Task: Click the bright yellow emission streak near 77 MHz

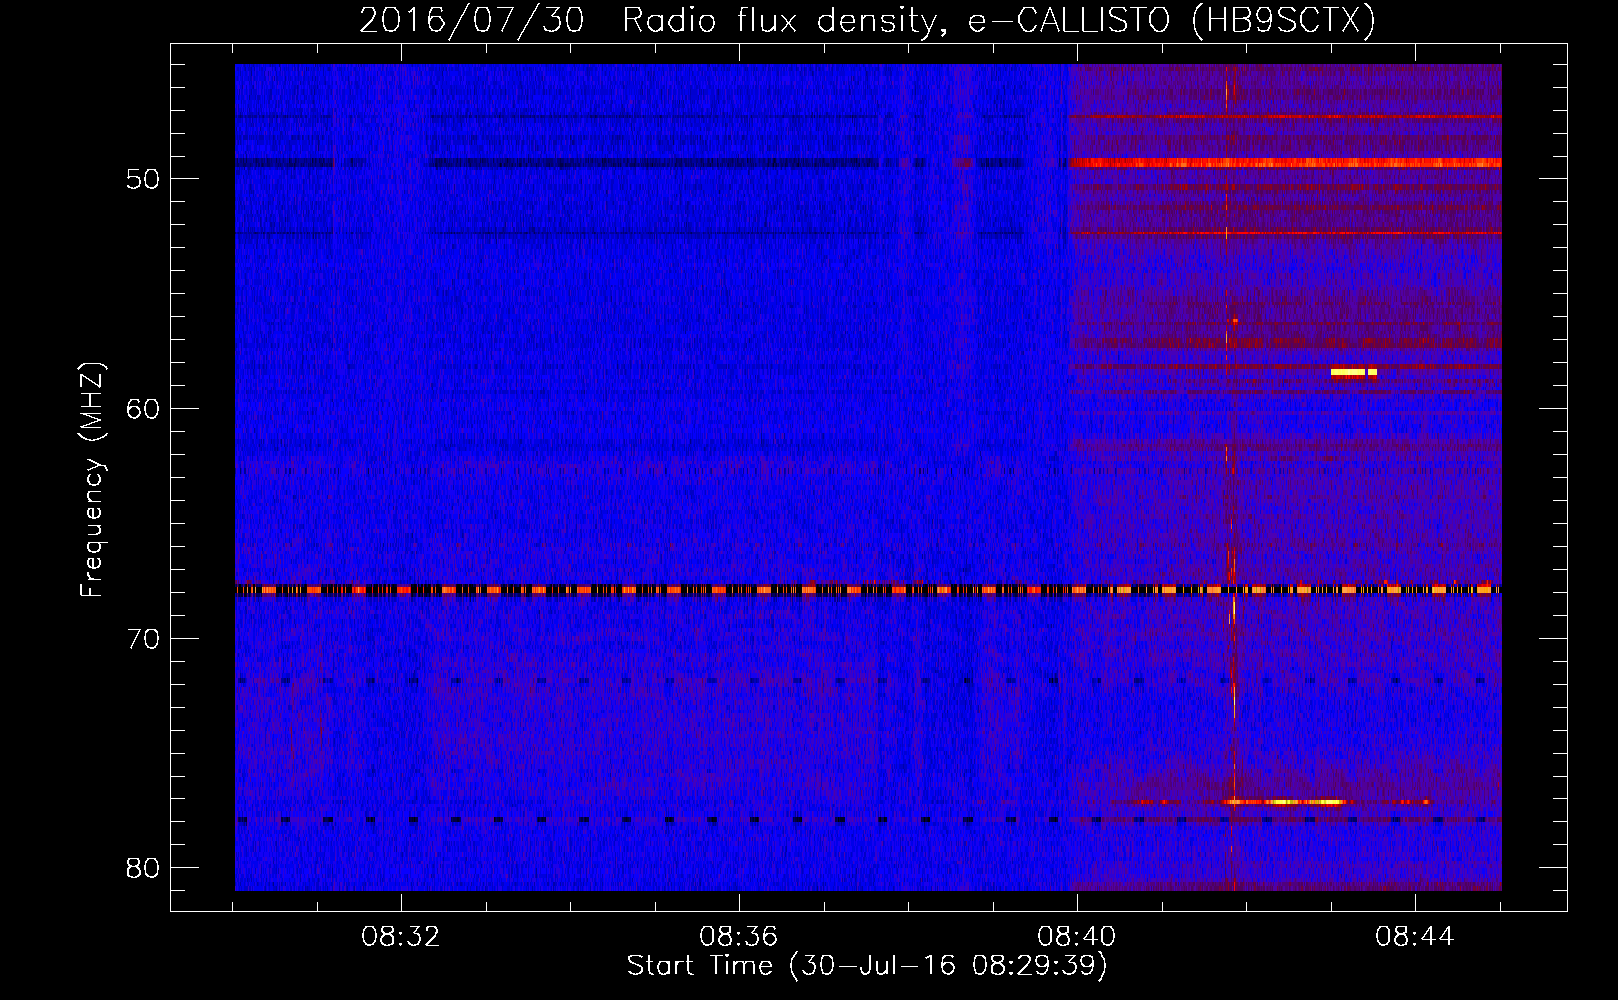Action: (1285, 802)
